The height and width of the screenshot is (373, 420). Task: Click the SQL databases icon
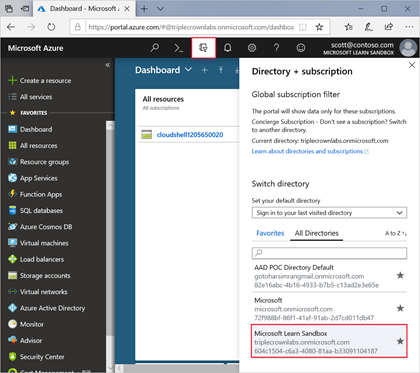(12, 211)
